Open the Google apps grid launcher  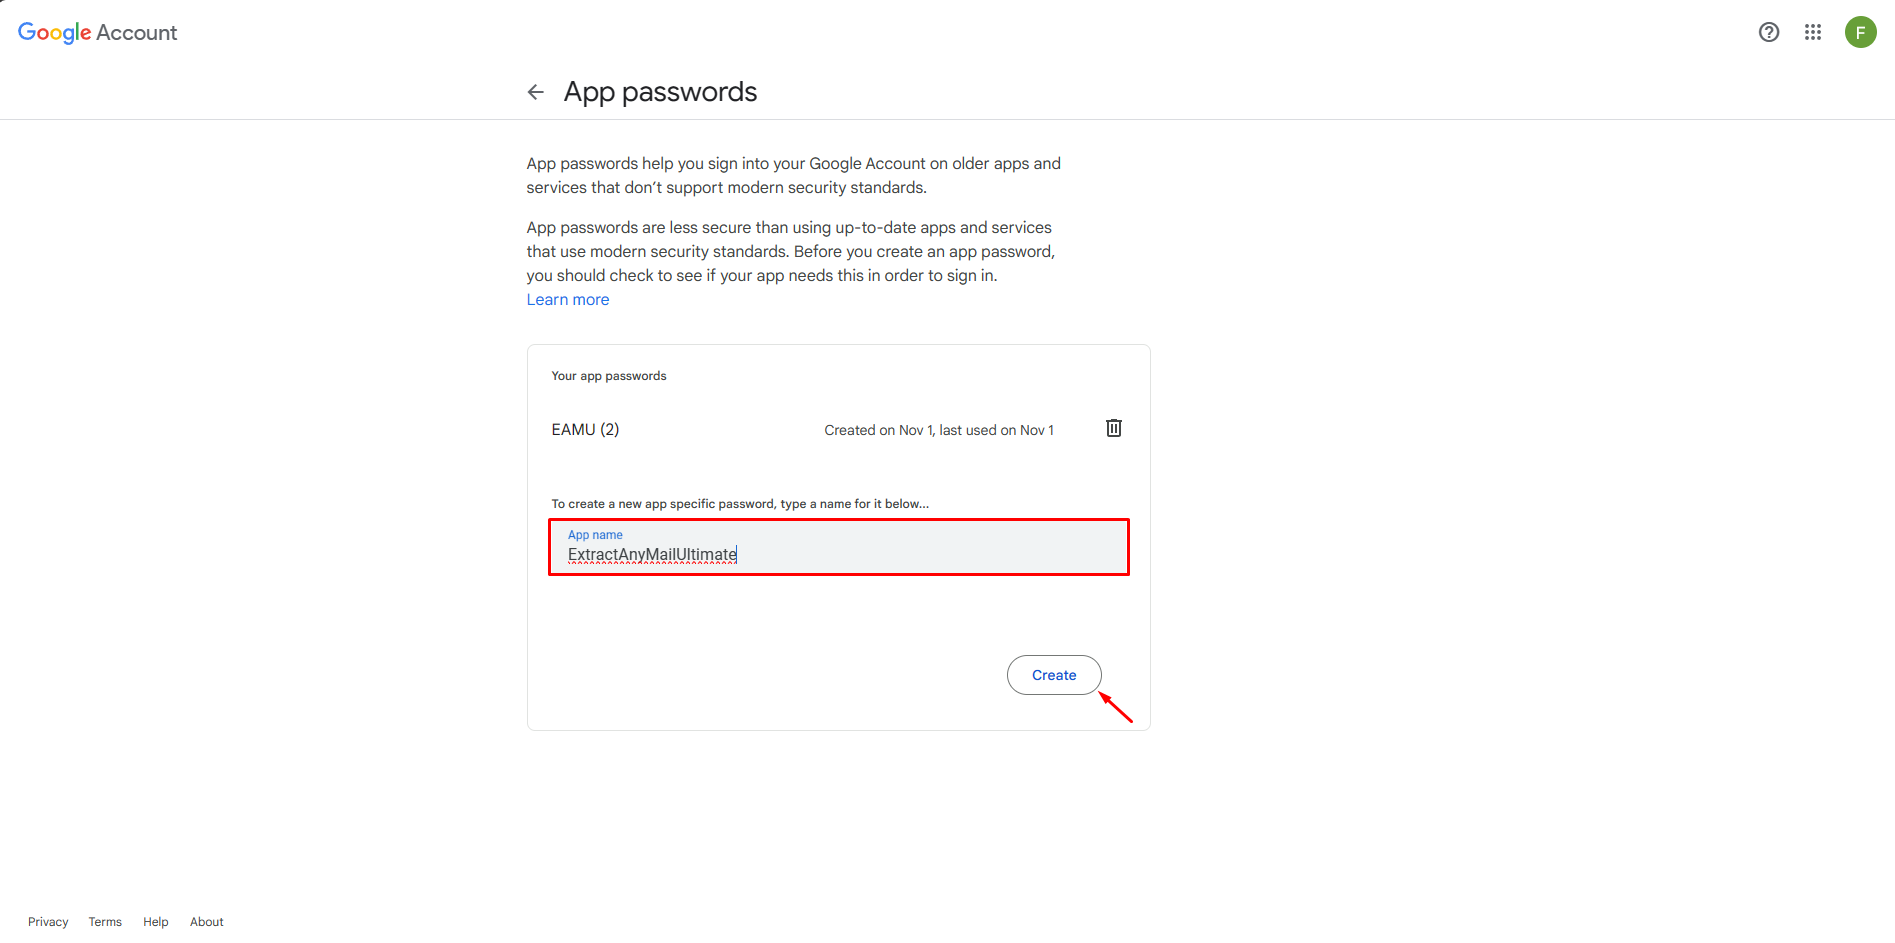click(1813, 32)
